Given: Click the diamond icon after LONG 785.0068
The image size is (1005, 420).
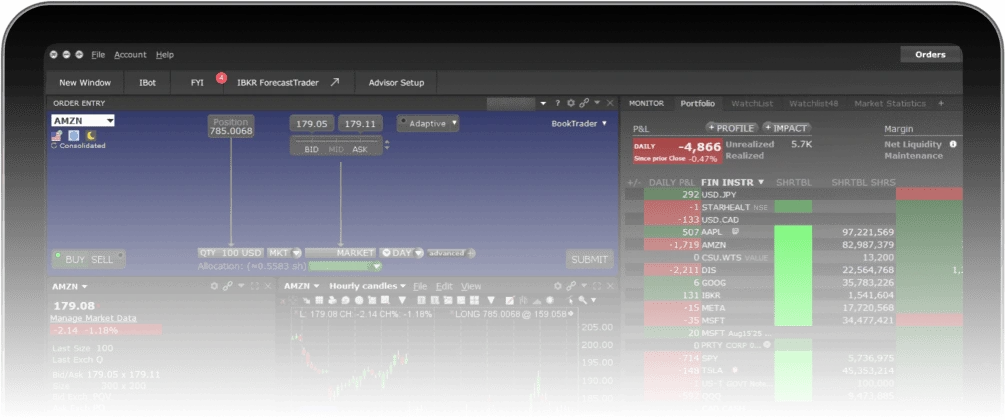Looking at the screenshot, I should point(571,314).
